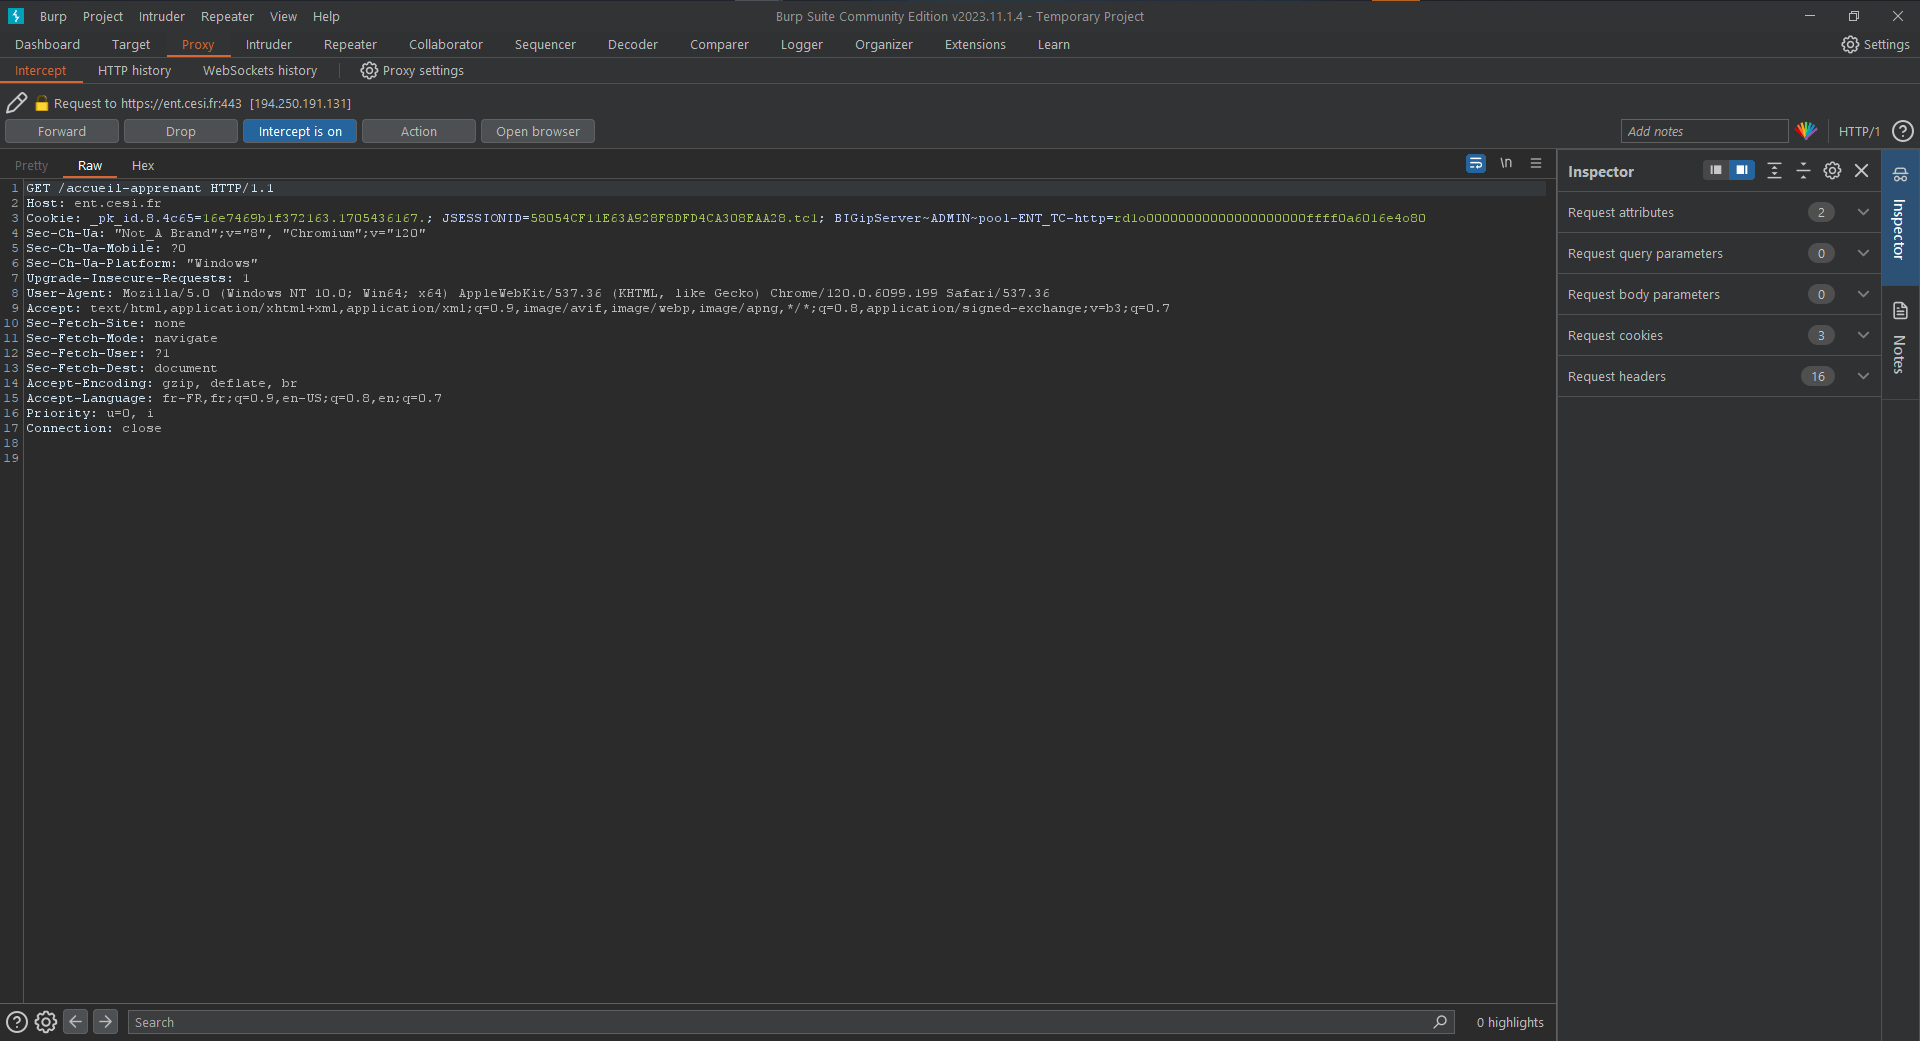Switch to the Logger tab
The height and width of the screenshot is (1041, 1920).
pos(802,45)
